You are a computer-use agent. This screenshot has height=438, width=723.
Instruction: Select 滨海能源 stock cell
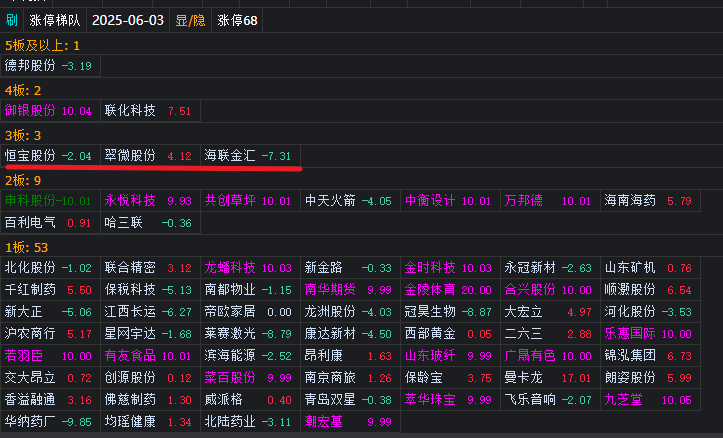[x=250, y=356]
